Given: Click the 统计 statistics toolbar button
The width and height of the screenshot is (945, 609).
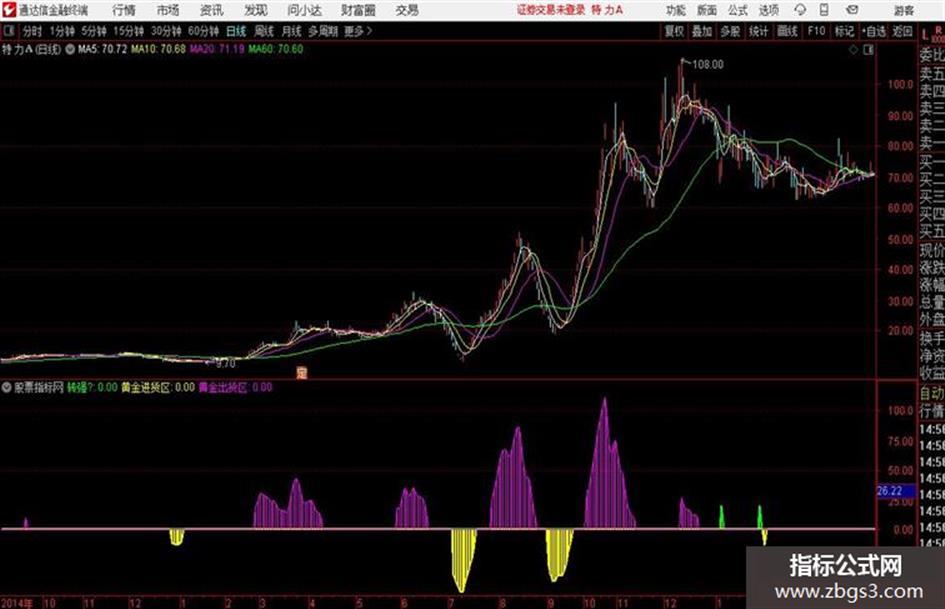Looking at the screenshot, I should pyautogui.click(x=758, y=31).
